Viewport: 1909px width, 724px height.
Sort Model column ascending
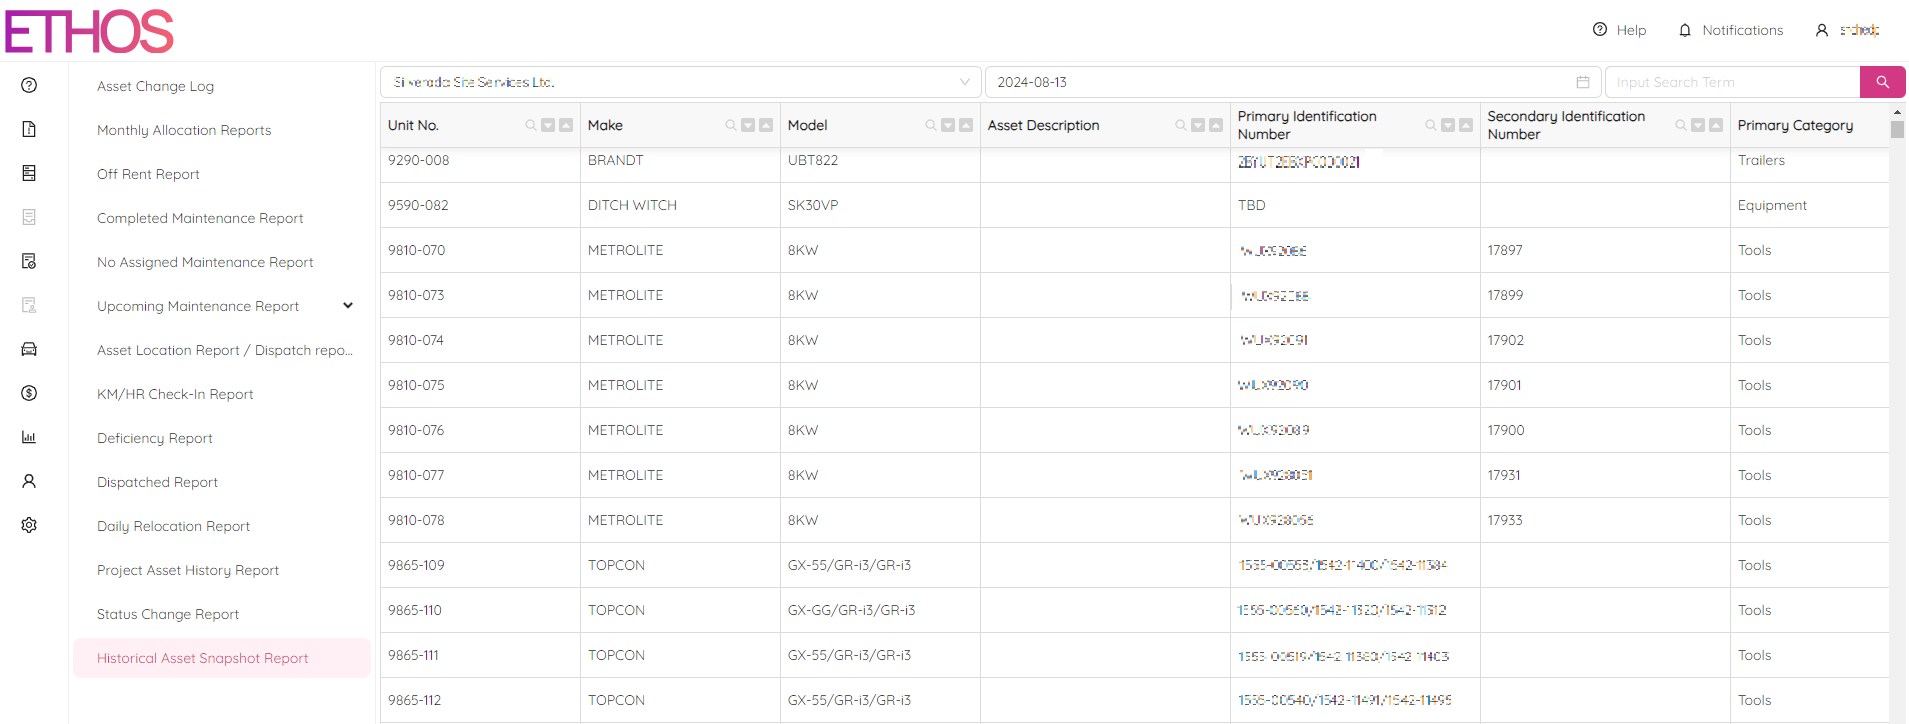966,125
